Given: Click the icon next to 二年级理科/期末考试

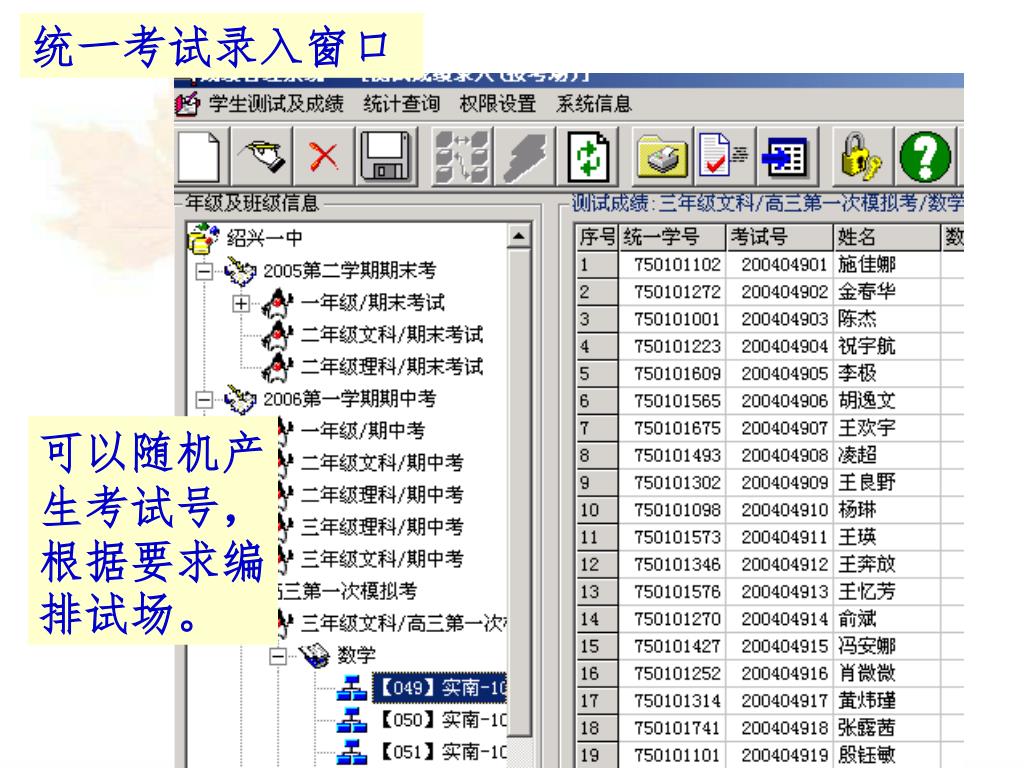Looking at the screenshot, I should coord(277,366).
